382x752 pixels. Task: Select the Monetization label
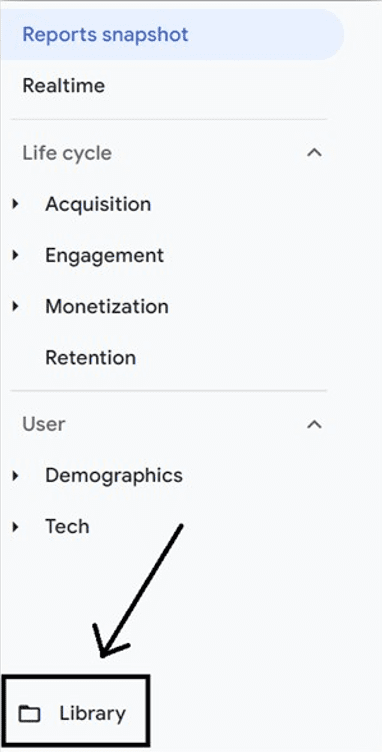click(107, 306)
